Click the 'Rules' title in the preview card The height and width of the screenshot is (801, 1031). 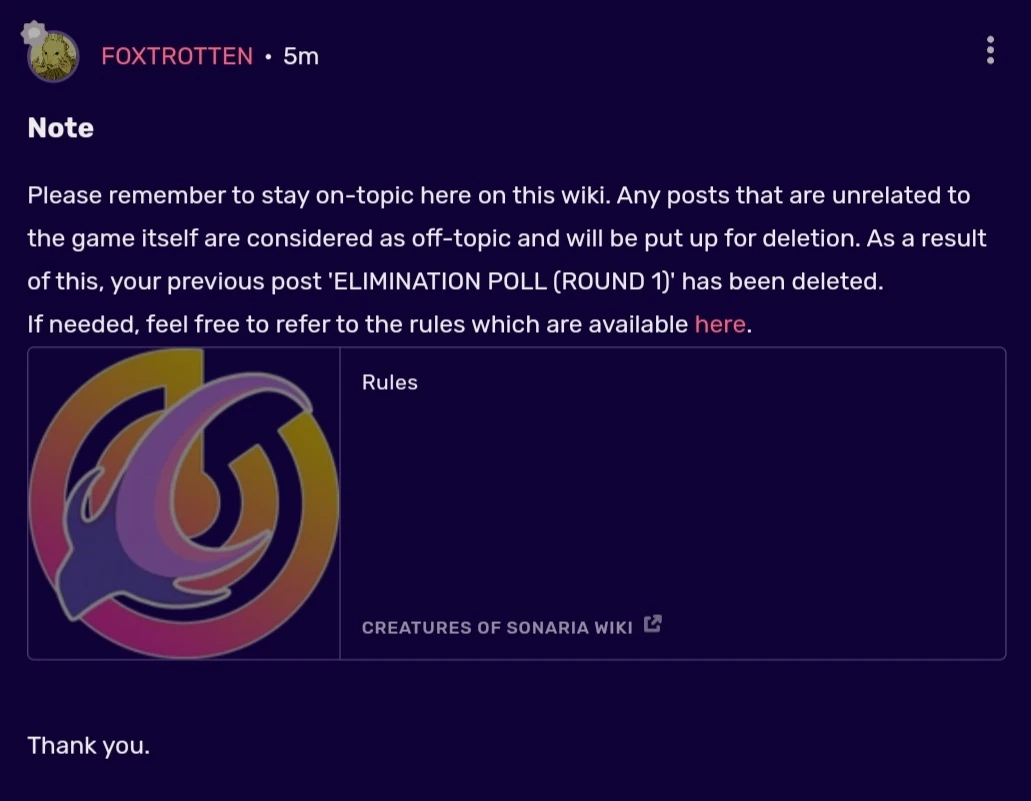(390, 382)
